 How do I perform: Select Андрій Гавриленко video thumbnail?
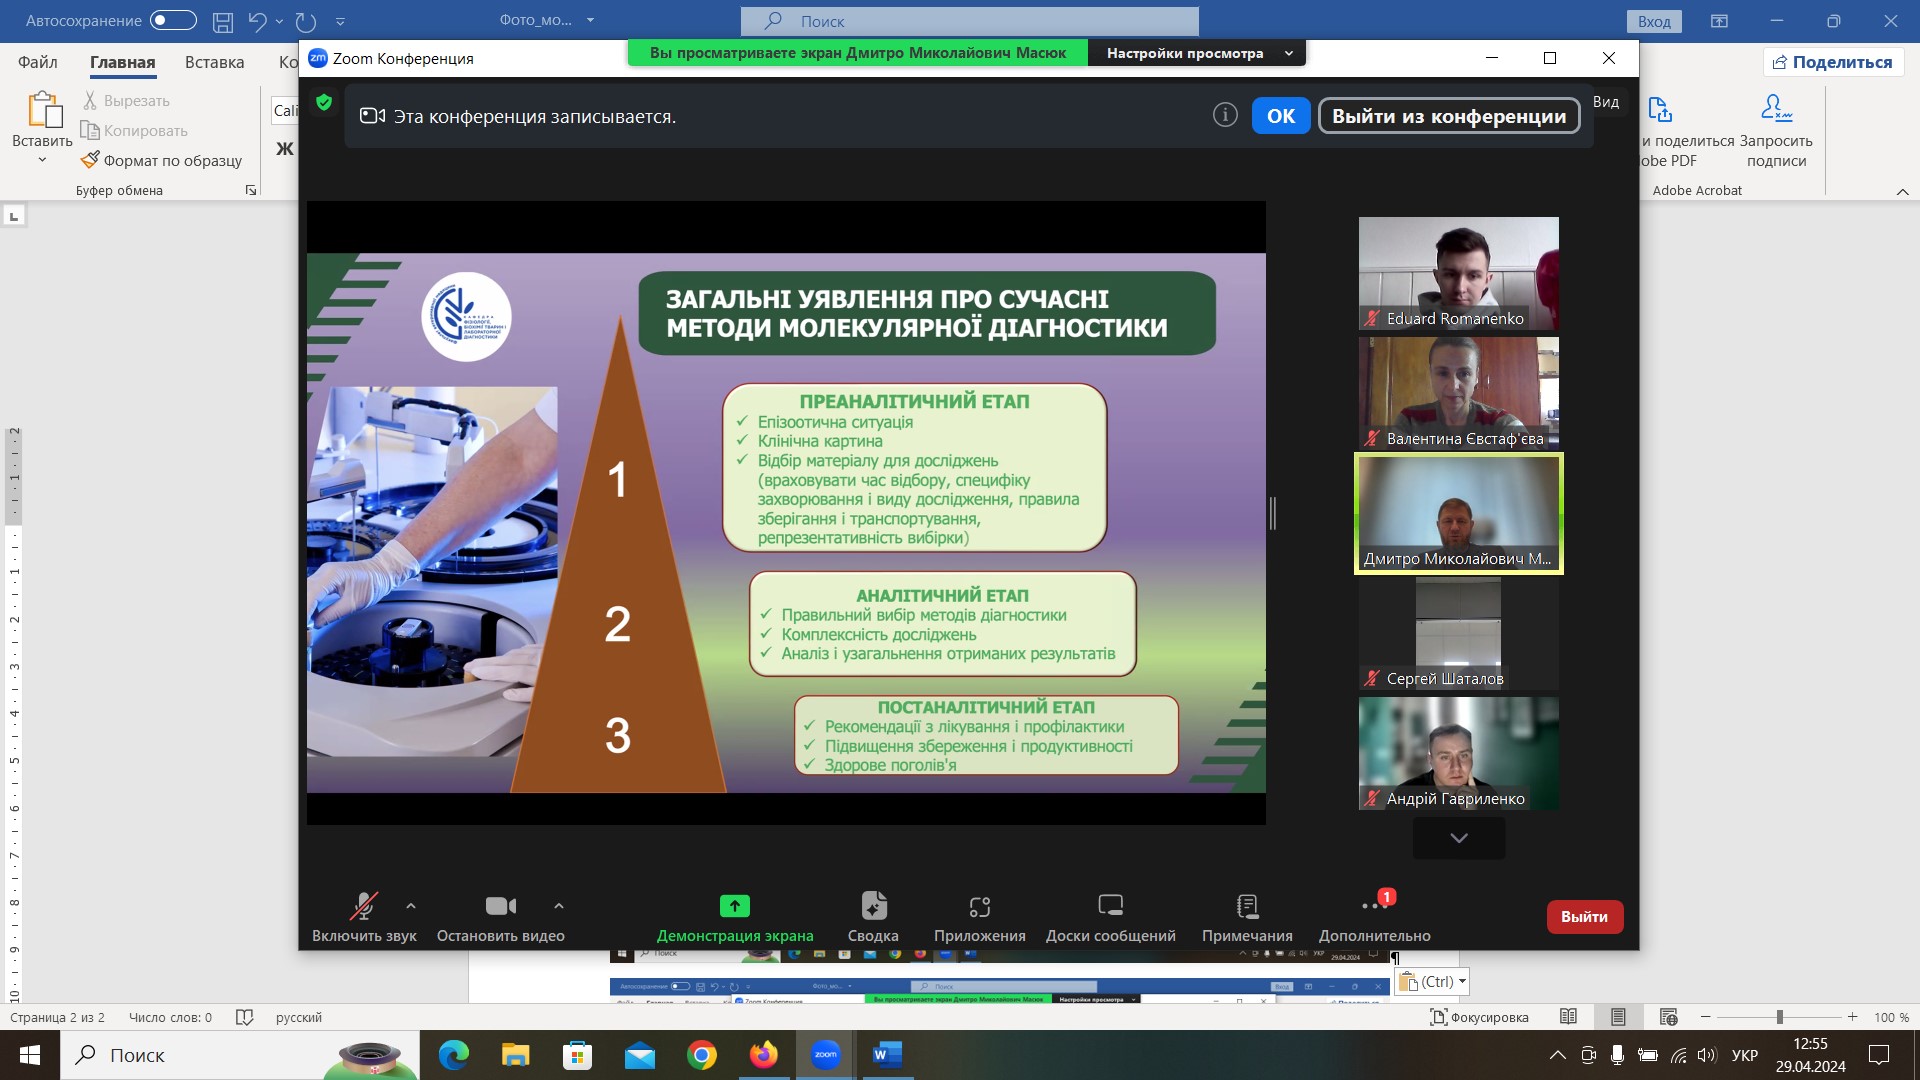1458,753
